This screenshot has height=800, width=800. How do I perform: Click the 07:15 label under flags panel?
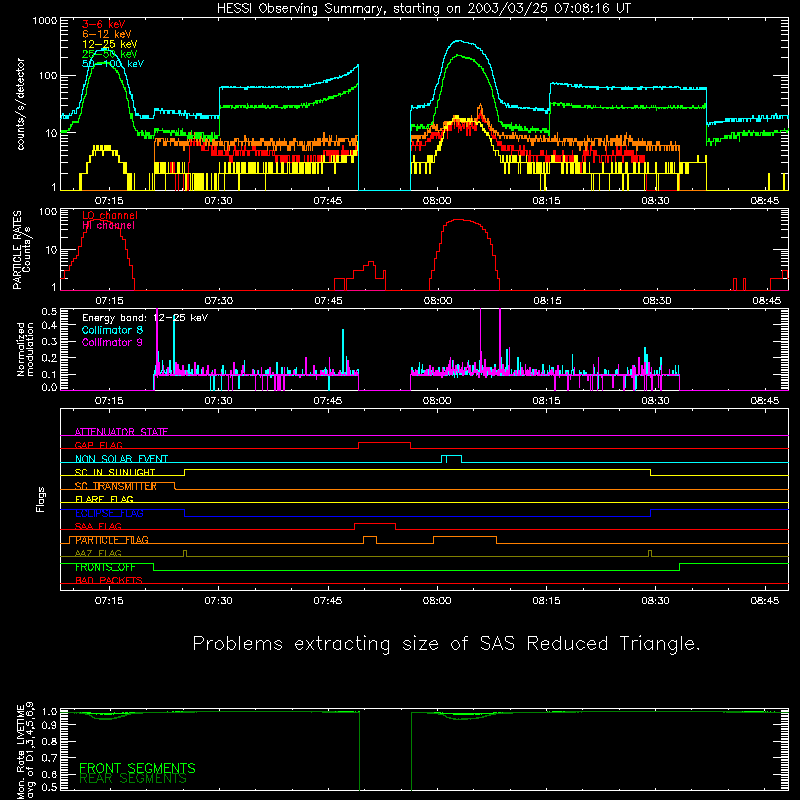click(x=109, y=601)
